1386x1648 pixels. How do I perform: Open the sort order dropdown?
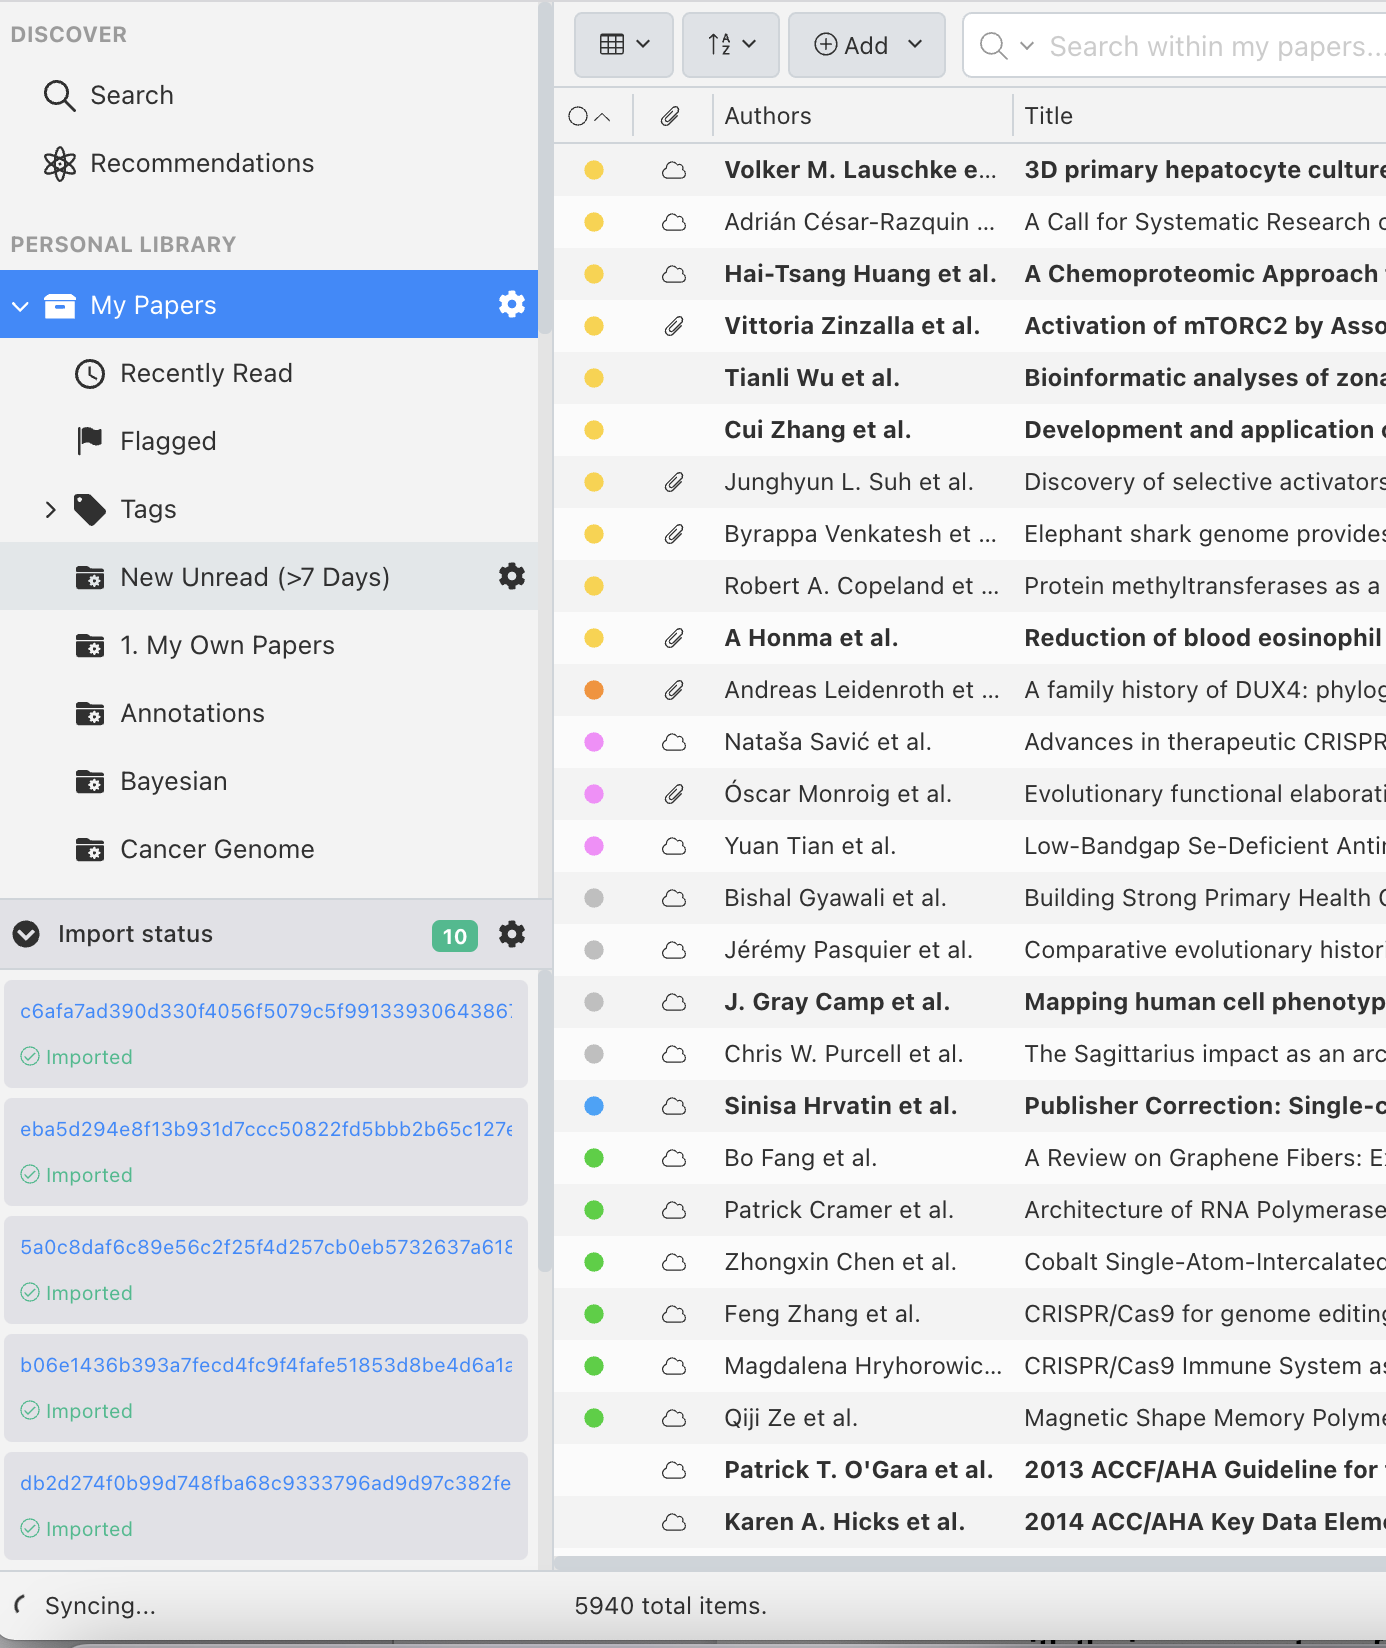(x=730, y=45)
